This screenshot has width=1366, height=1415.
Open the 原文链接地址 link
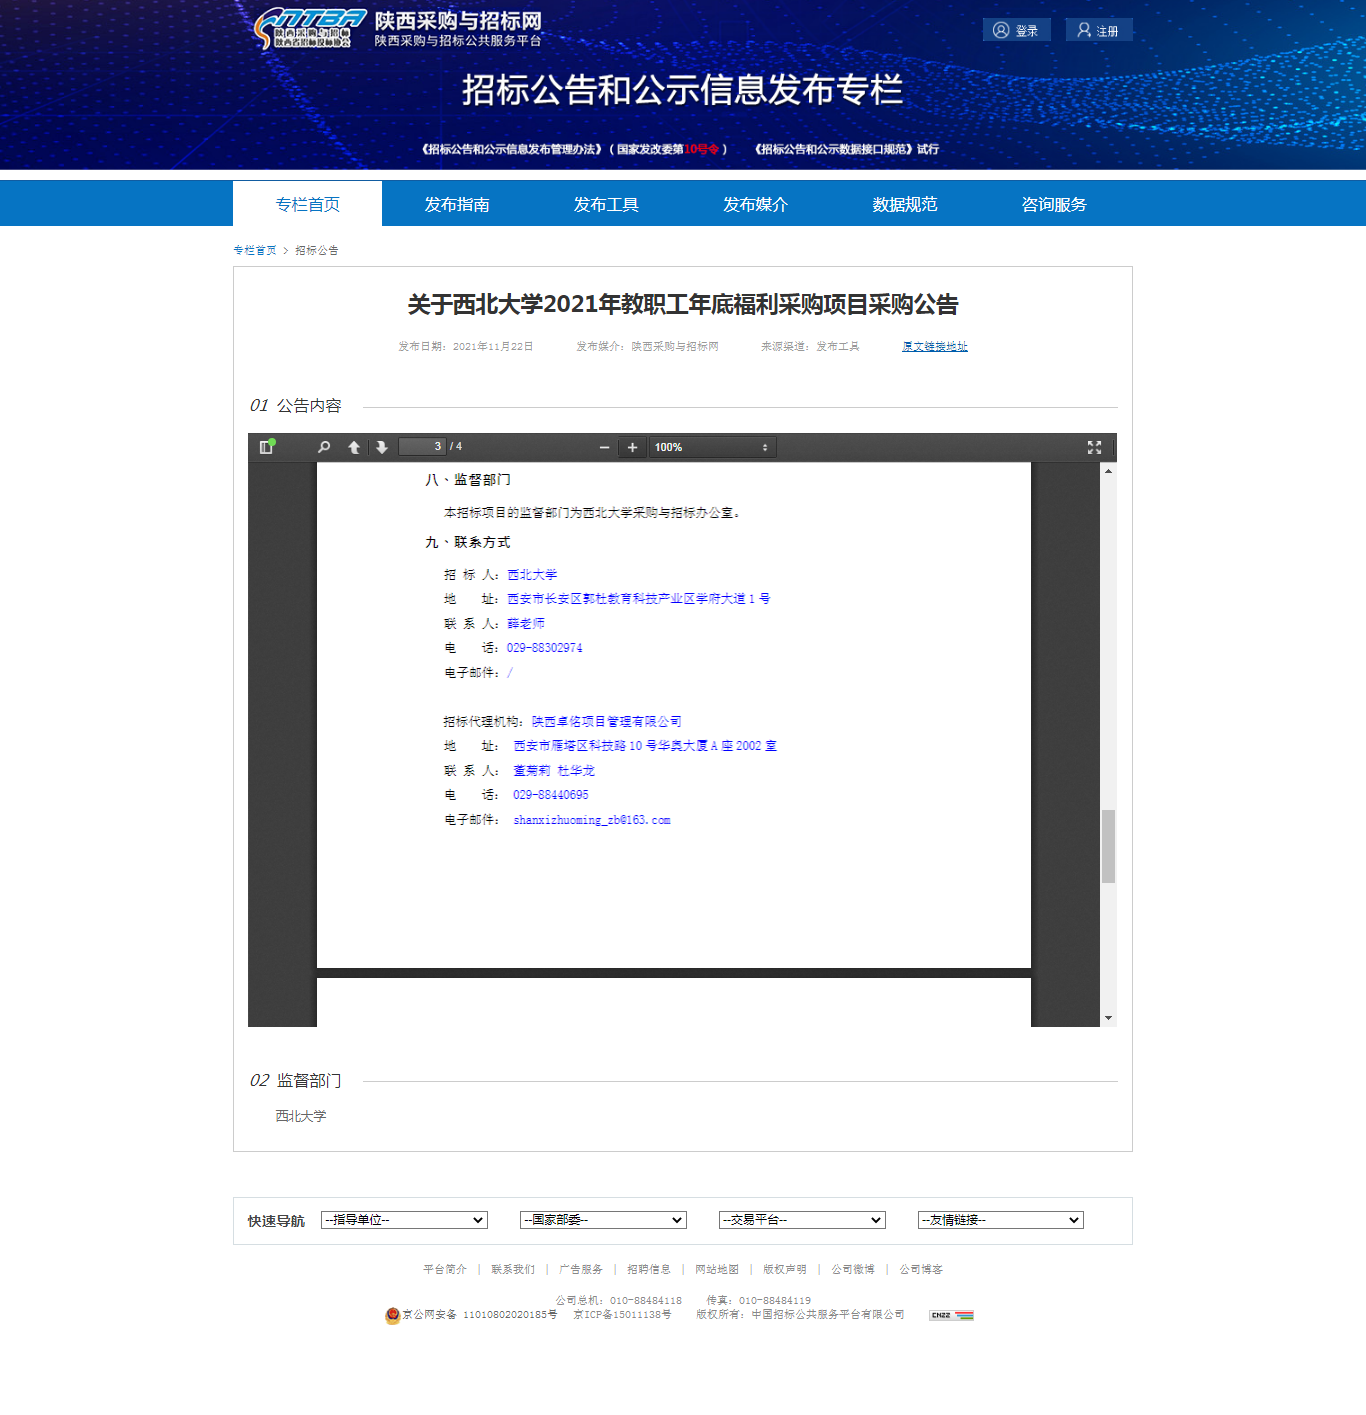[934, 346]
